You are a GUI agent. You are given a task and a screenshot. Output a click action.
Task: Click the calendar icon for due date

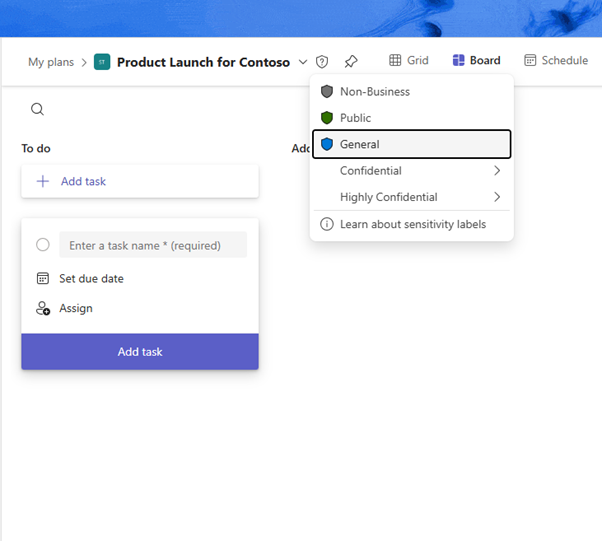coord(43,278)
